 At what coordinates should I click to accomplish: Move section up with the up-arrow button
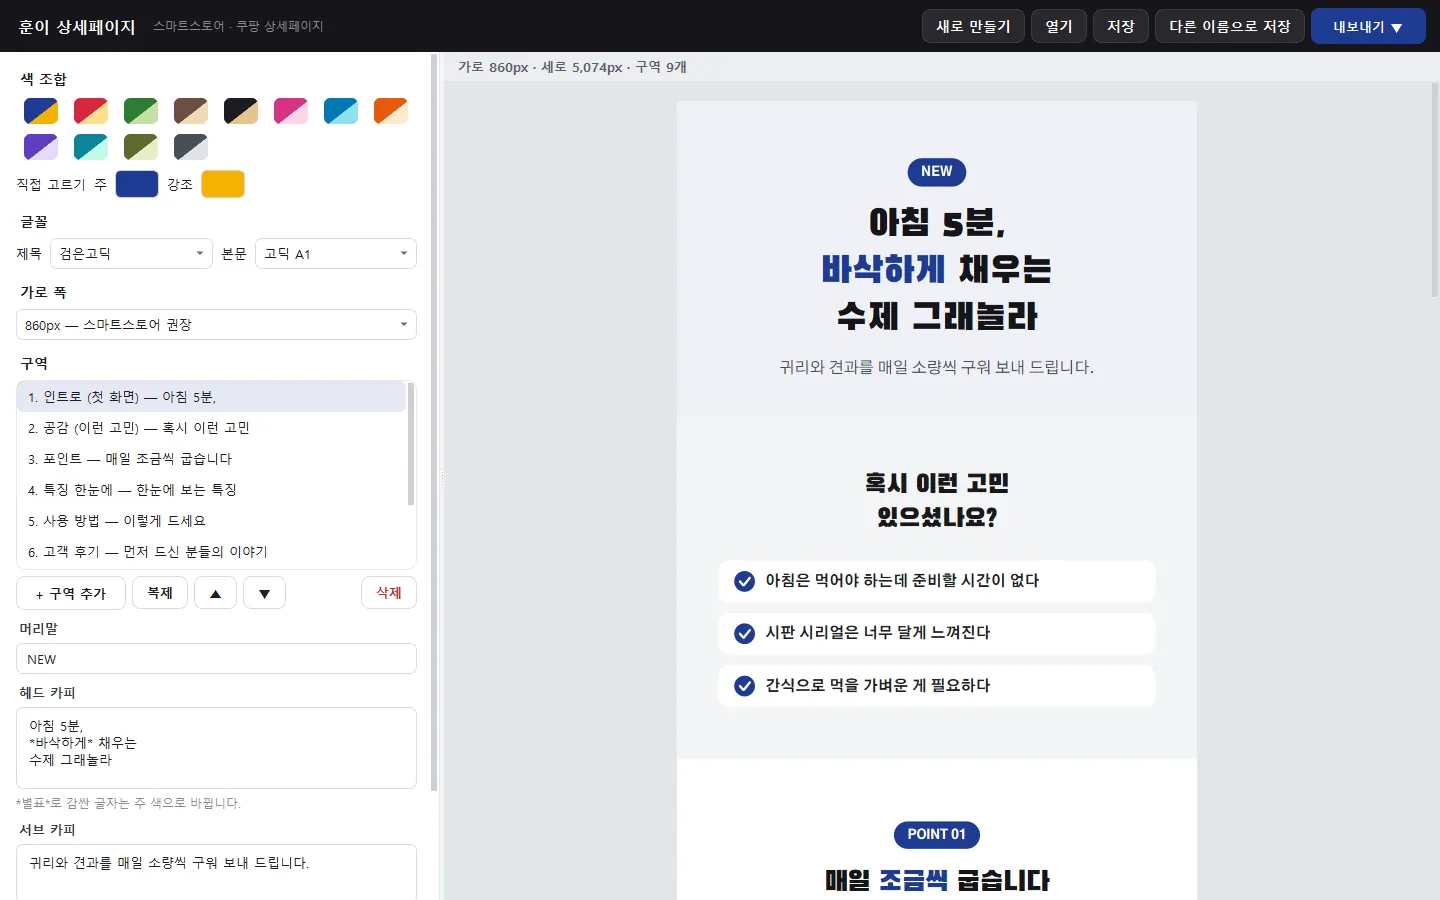coord(215,593)
